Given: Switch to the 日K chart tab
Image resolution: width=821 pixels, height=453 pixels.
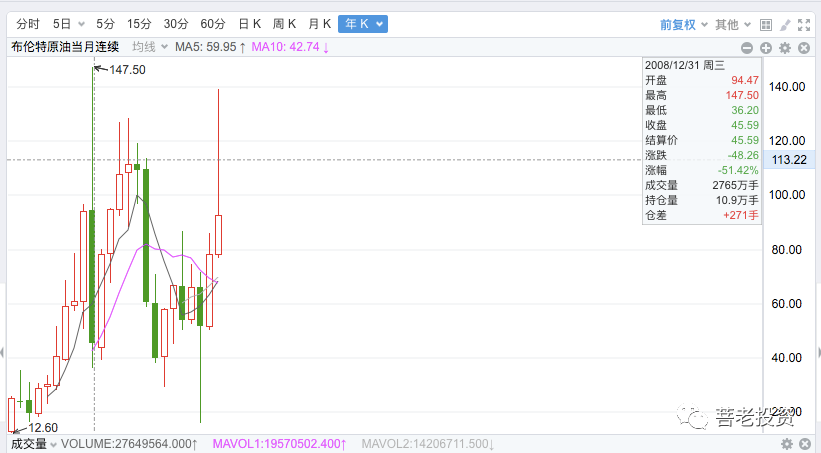Looking at the screenshot, I should (x=248, y=24).
